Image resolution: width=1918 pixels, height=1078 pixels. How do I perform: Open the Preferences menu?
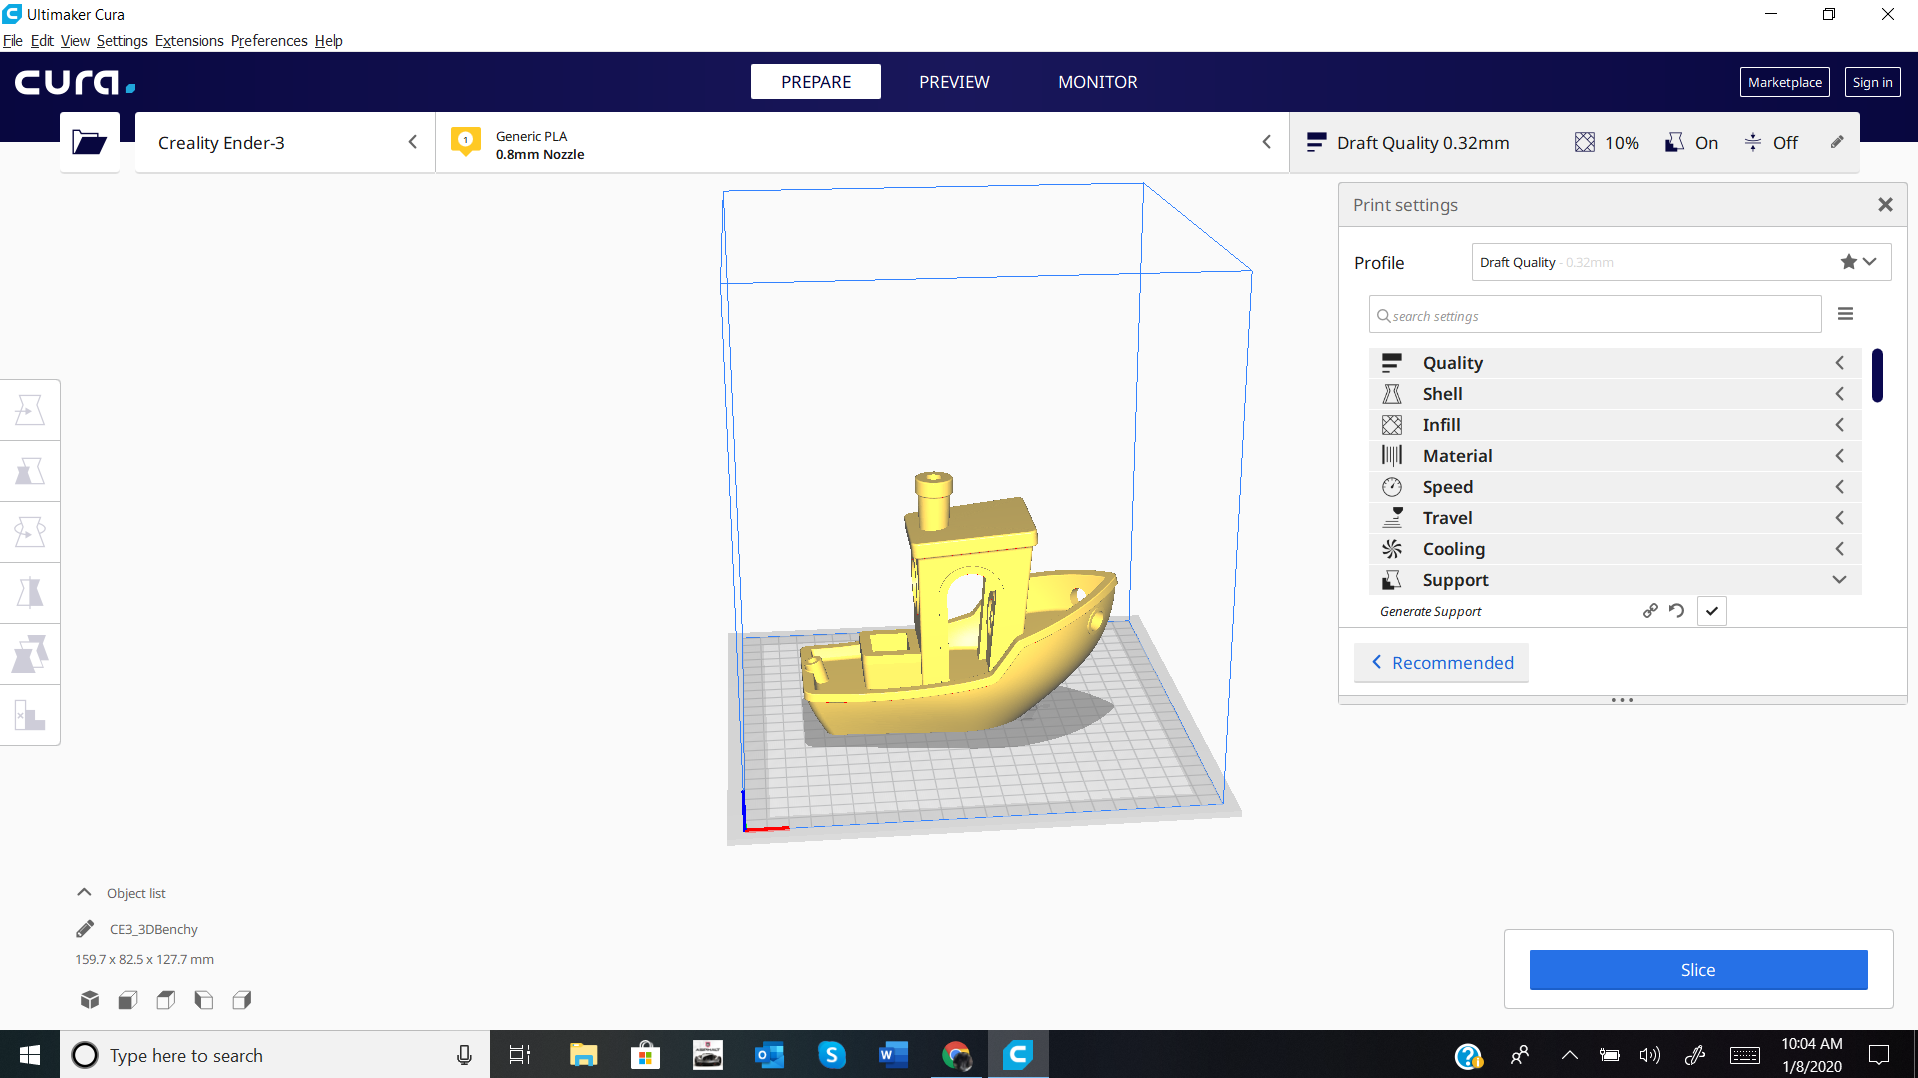pyautogui.click(x=269, y=41)
